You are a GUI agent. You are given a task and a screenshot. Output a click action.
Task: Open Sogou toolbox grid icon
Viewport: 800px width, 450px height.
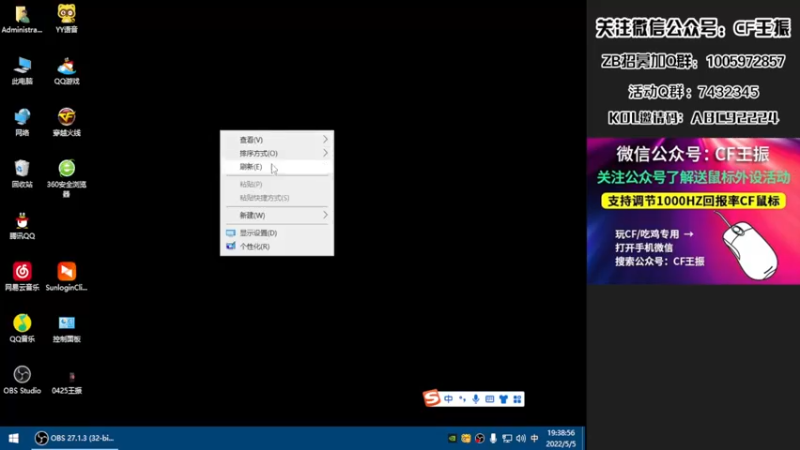coord(517,399)
